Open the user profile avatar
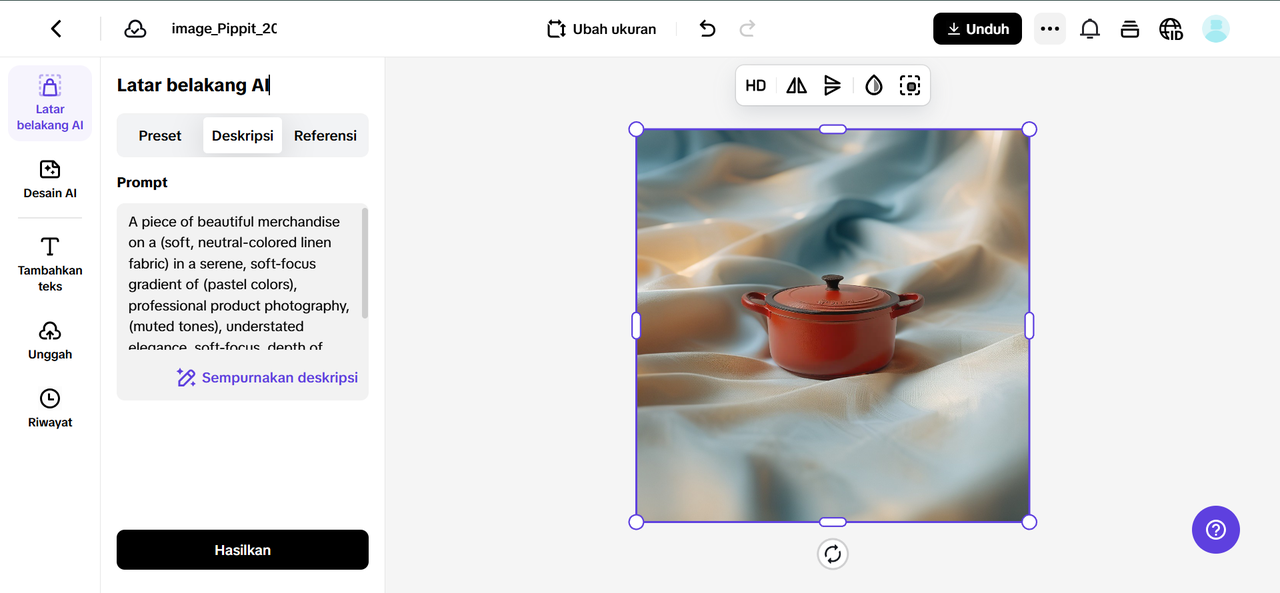The image size is (1280, 593). (1215, 29)
